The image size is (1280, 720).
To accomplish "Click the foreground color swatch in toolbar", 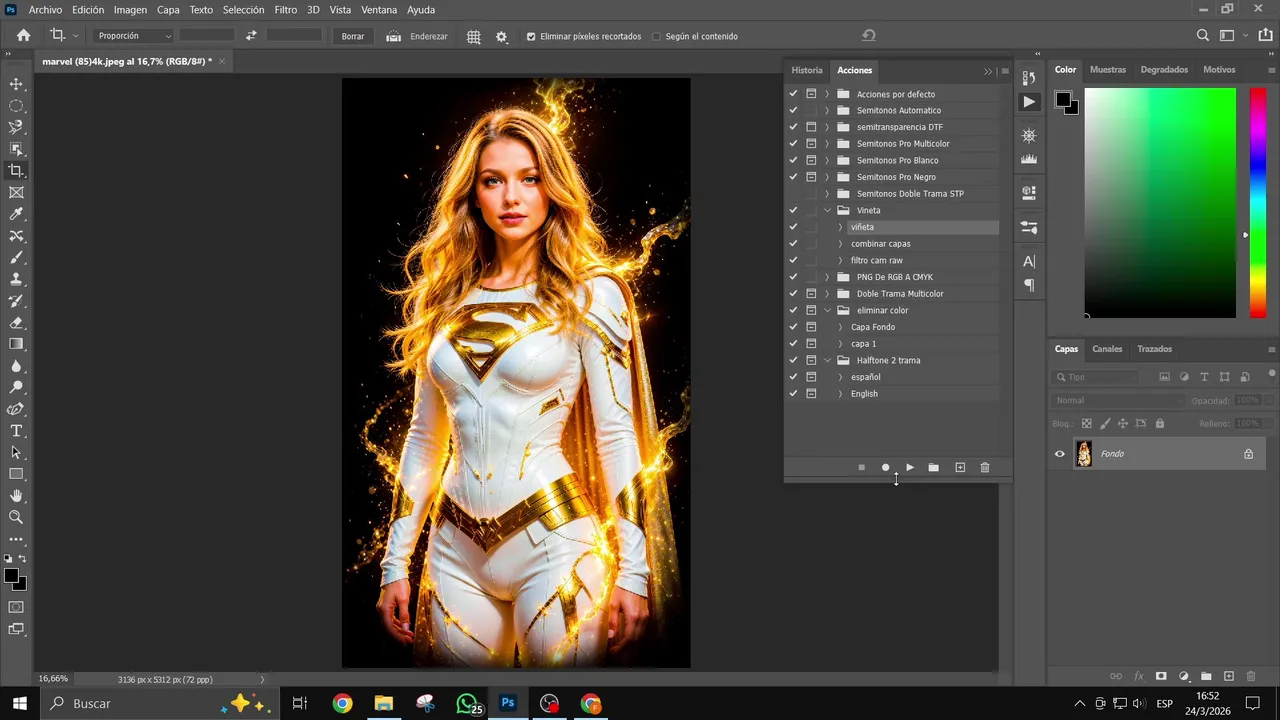I will 10,576.
